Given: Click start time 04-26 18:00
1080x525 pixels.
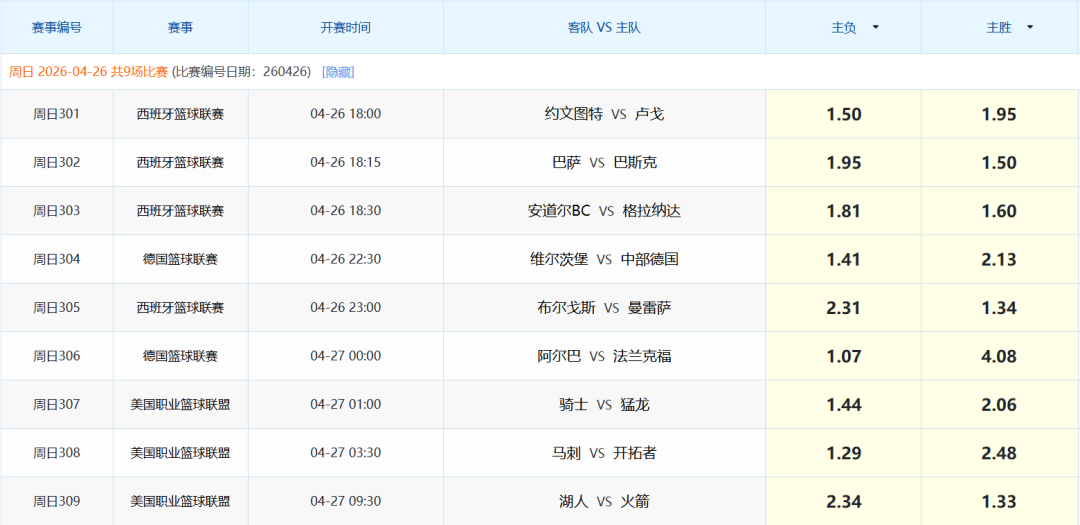Looking at the screenshot, I should [346, 114].
